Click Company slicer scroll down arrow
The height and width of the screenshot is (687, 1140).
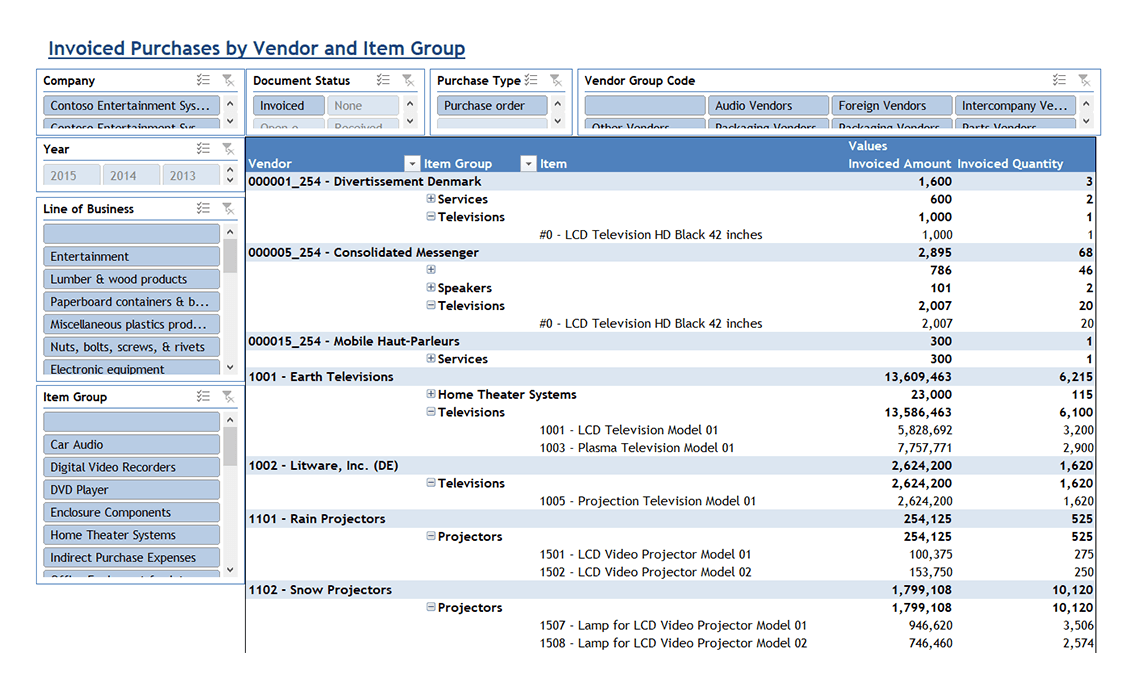[x=230, y=121]
